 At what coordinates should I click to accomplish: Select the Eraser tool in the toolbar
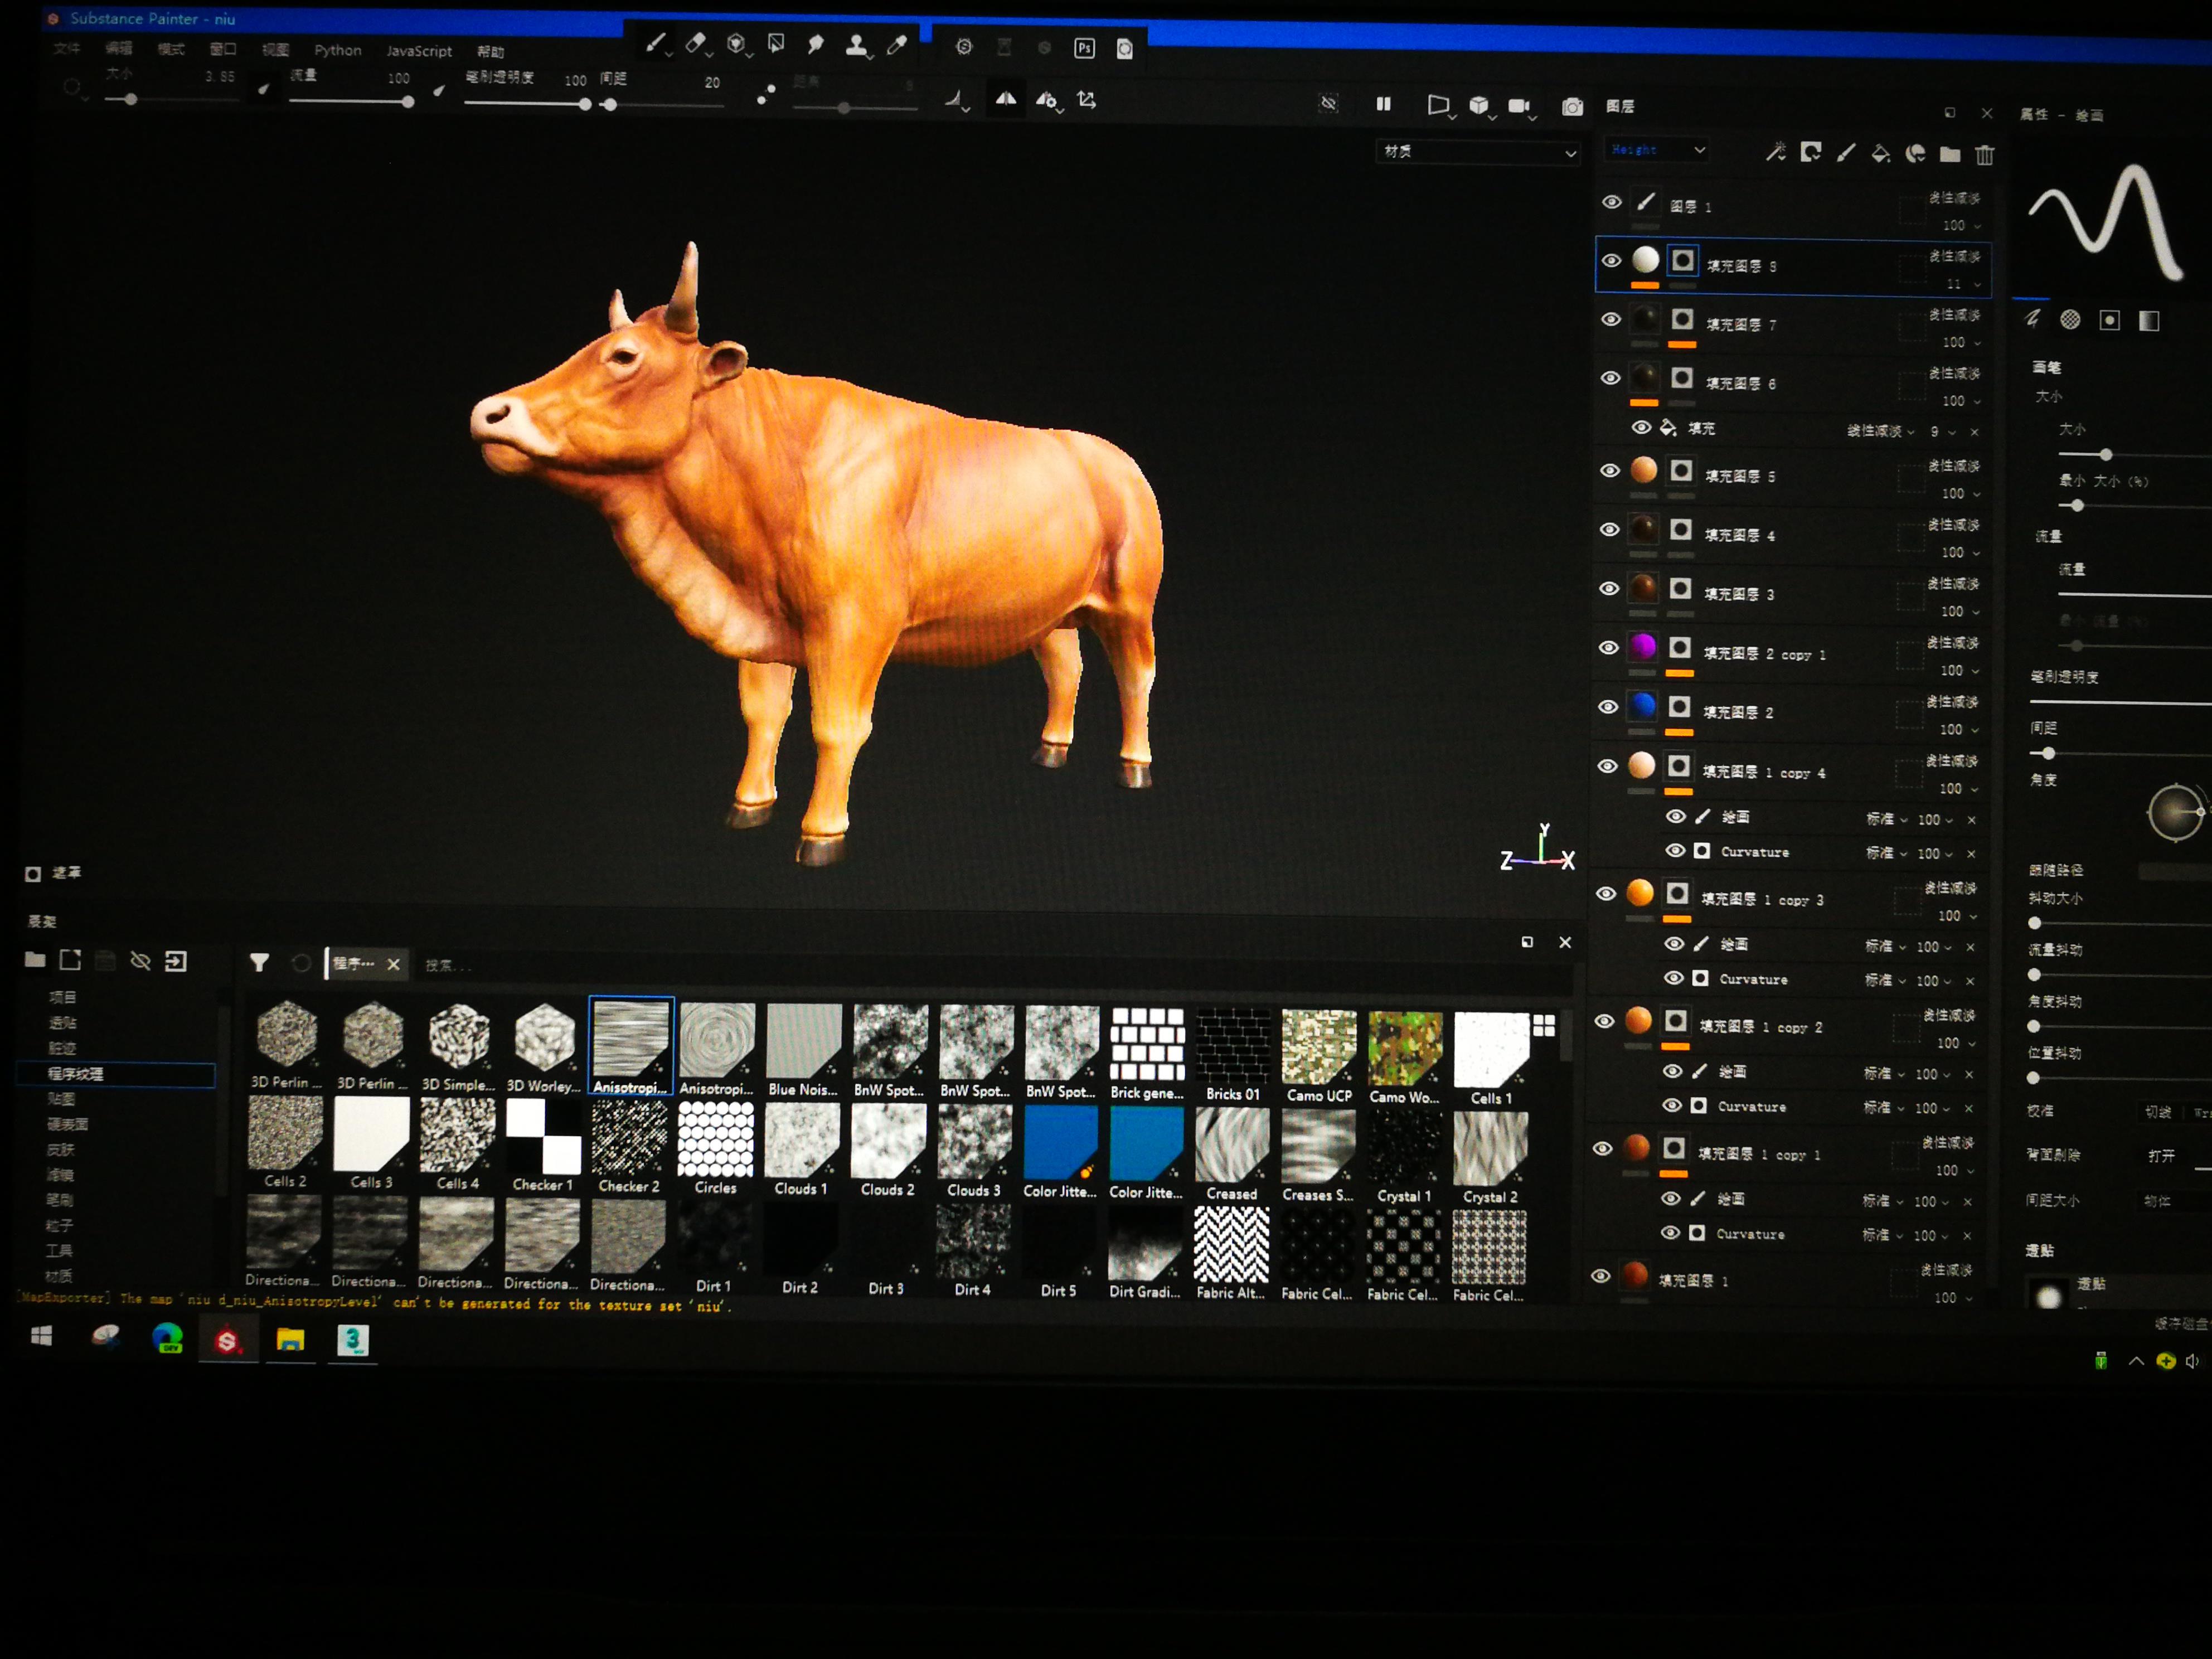click(x=695, y=43)
